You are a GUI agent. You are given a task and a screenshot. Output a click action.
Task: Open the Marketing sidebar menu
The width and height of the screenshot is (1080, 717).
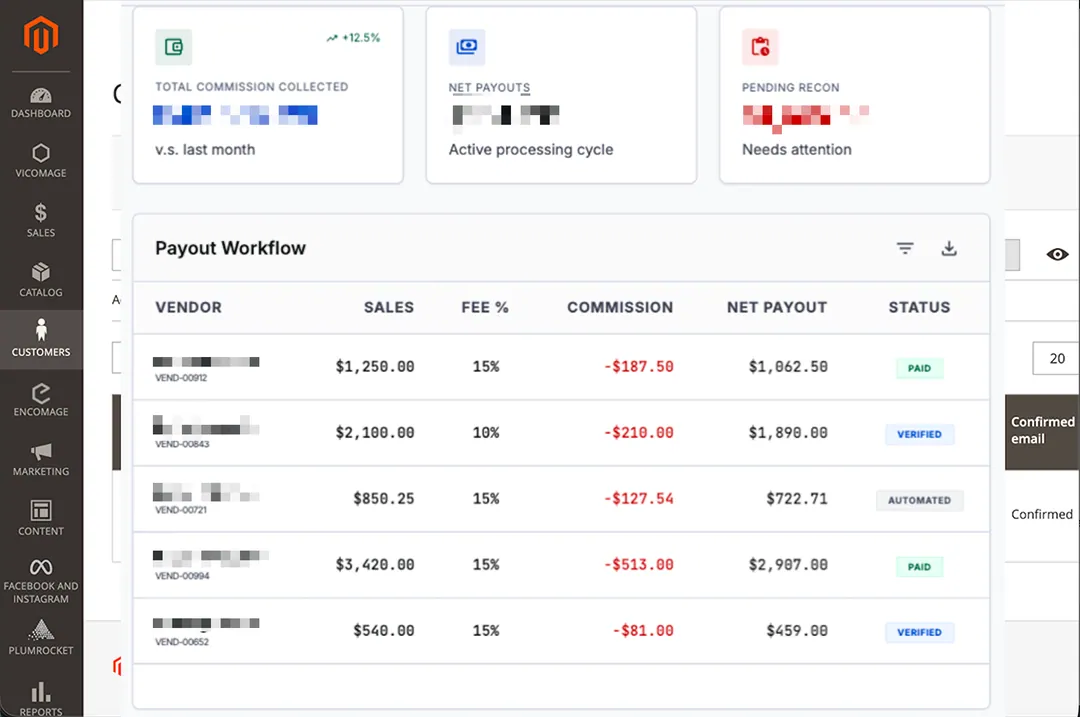[x=41, y=459]
